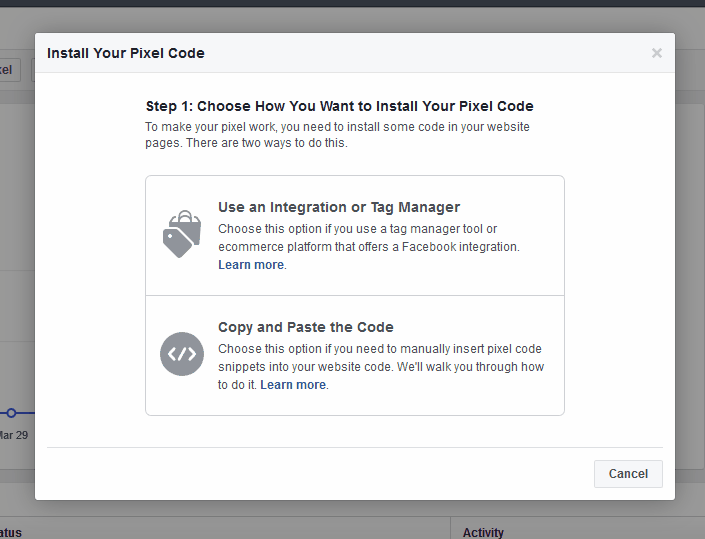This screenshot has height=539, width=705.
Task: Choose Use an Integration or Tag Manager
Action: [355, 236]
